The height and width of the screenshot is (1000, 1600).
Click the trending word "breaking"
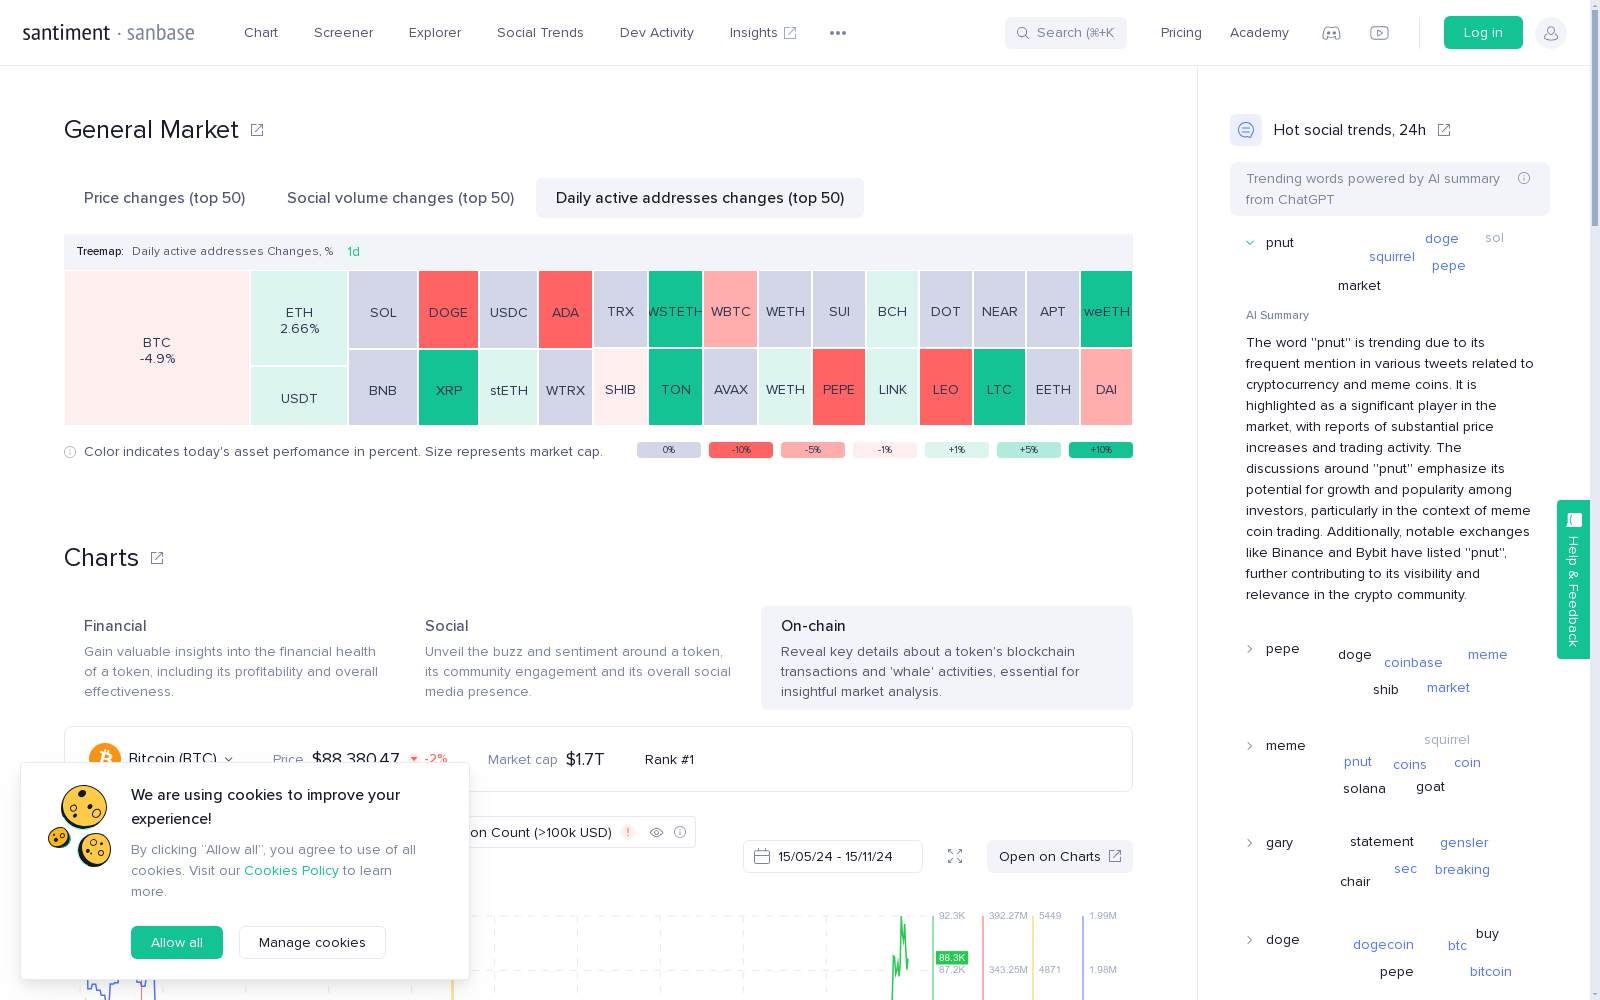(1462, 870)
